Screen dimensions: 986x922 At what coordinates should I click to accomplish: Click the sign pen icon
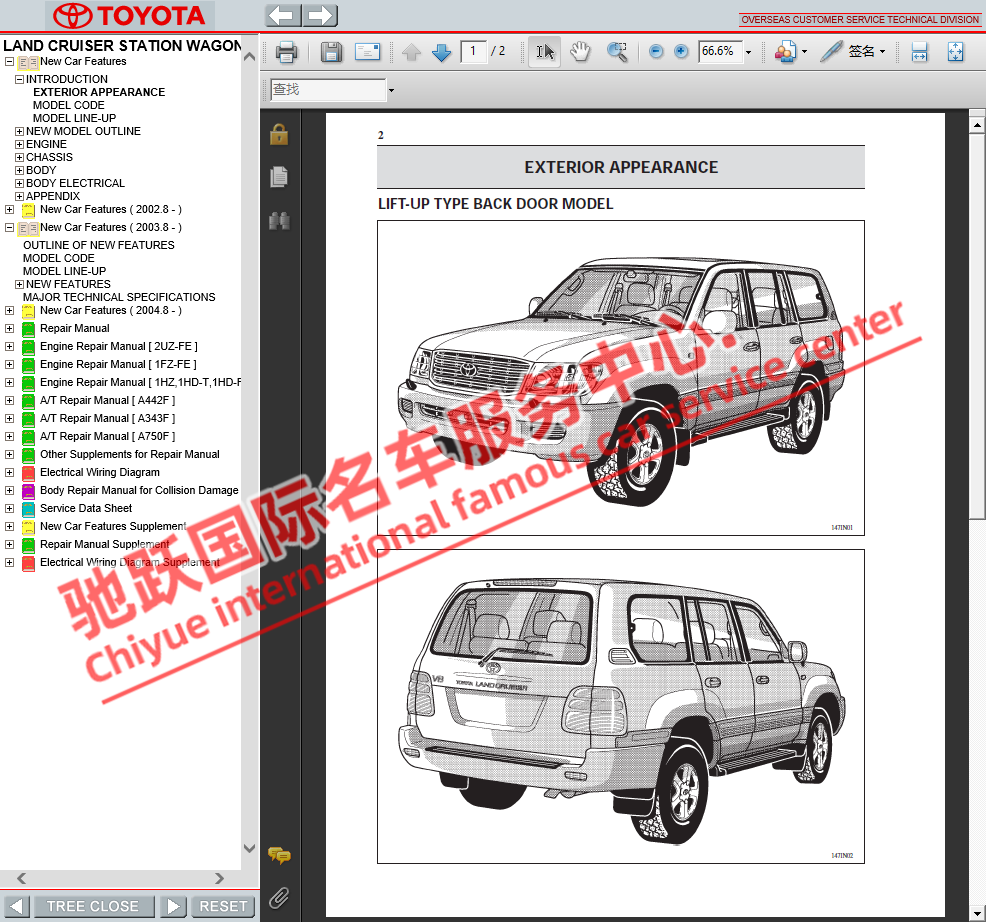pyautogui.click(x=831, y=52)
